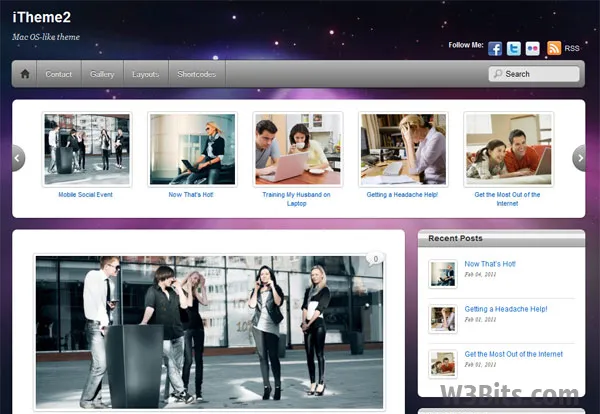The height and width of the screenshot is (414, 600).
Task: Open the Shortcodes menu item
Action: (x=197, y=74)
